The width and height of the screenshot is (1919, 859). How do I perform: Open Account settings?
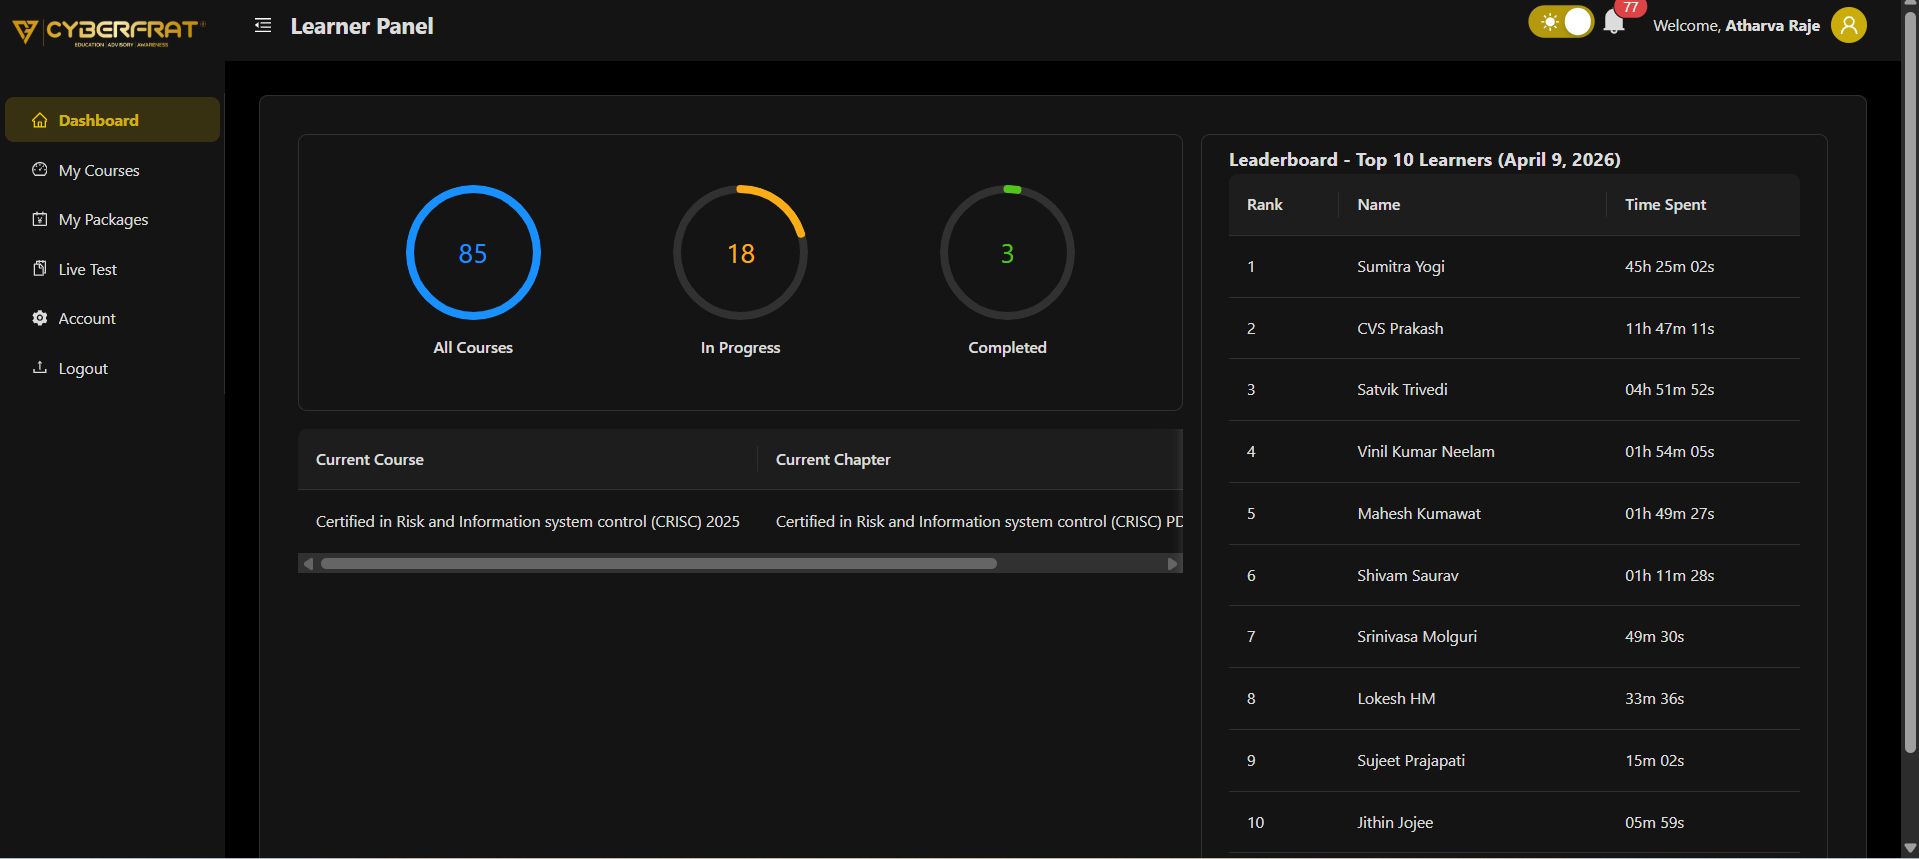coord(112,318)
